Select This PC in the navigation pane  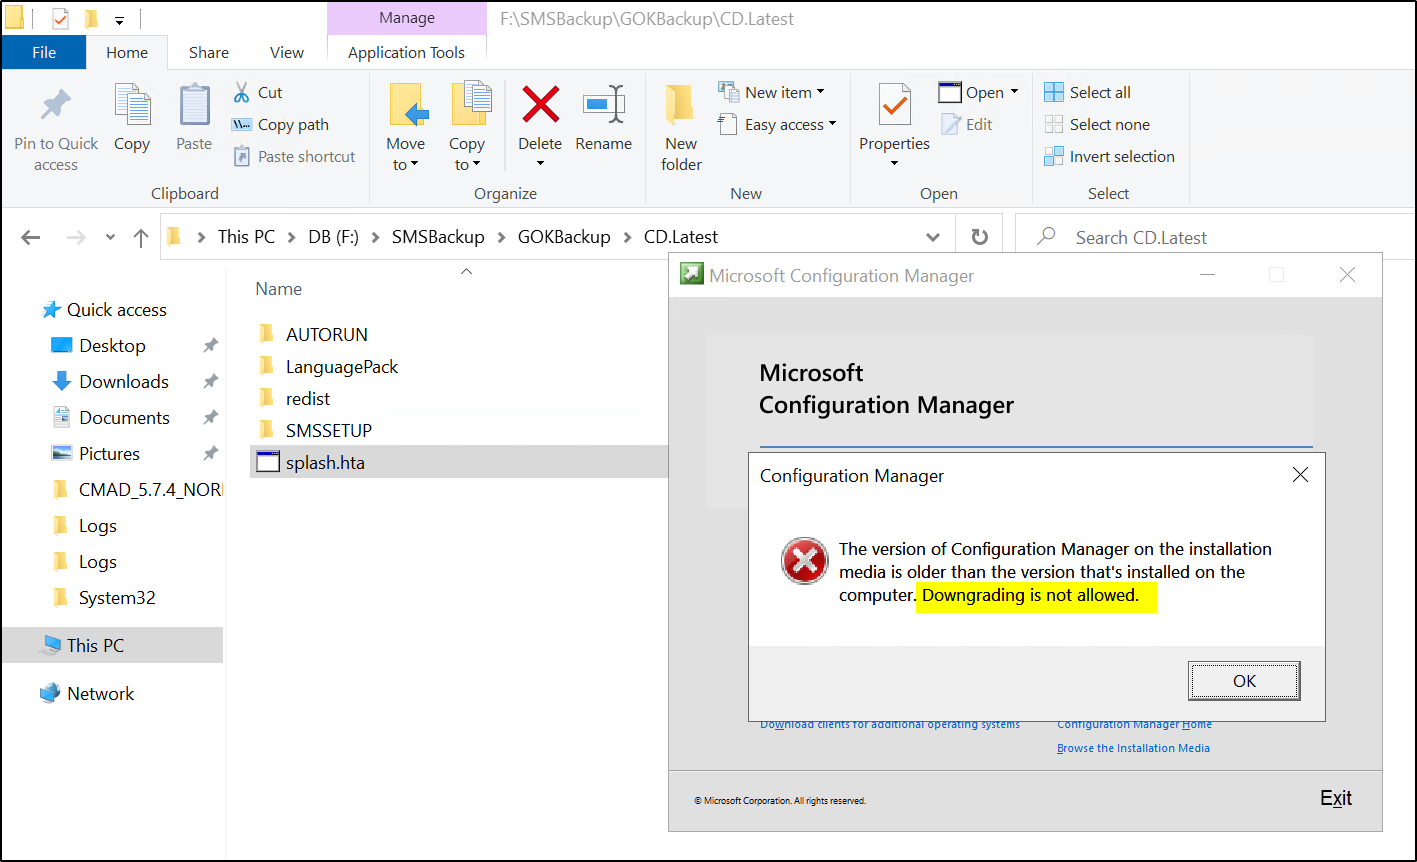[112, 645]
